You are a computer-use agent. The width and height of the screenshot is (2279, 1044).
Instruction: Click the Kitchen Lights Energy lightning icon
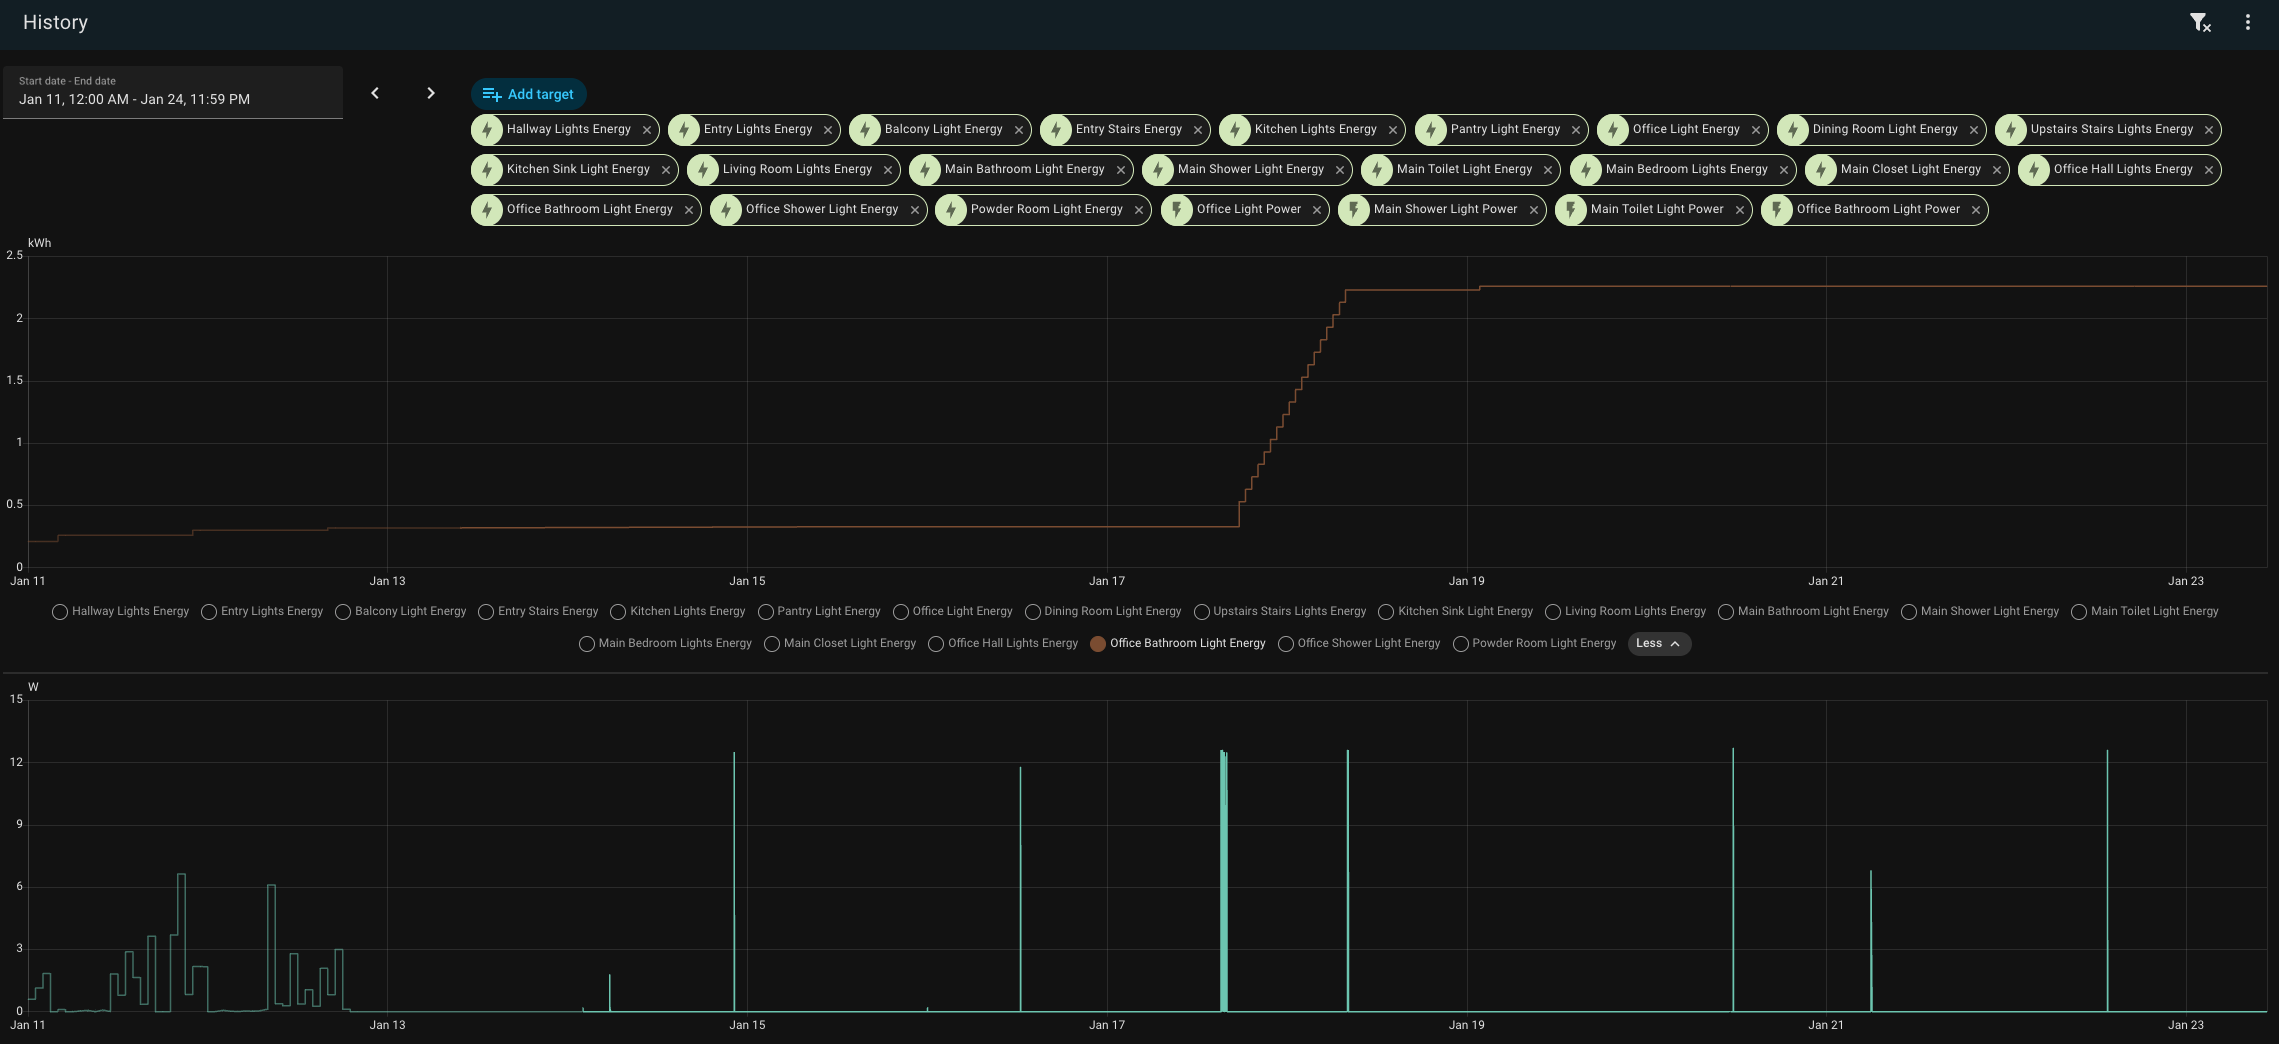(x=1235, y=130)
